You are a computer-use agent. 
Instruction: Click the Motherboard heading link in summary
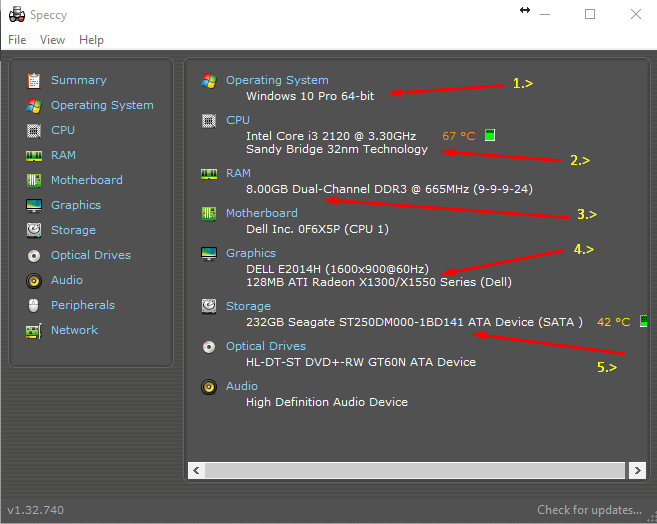[262, 213]
